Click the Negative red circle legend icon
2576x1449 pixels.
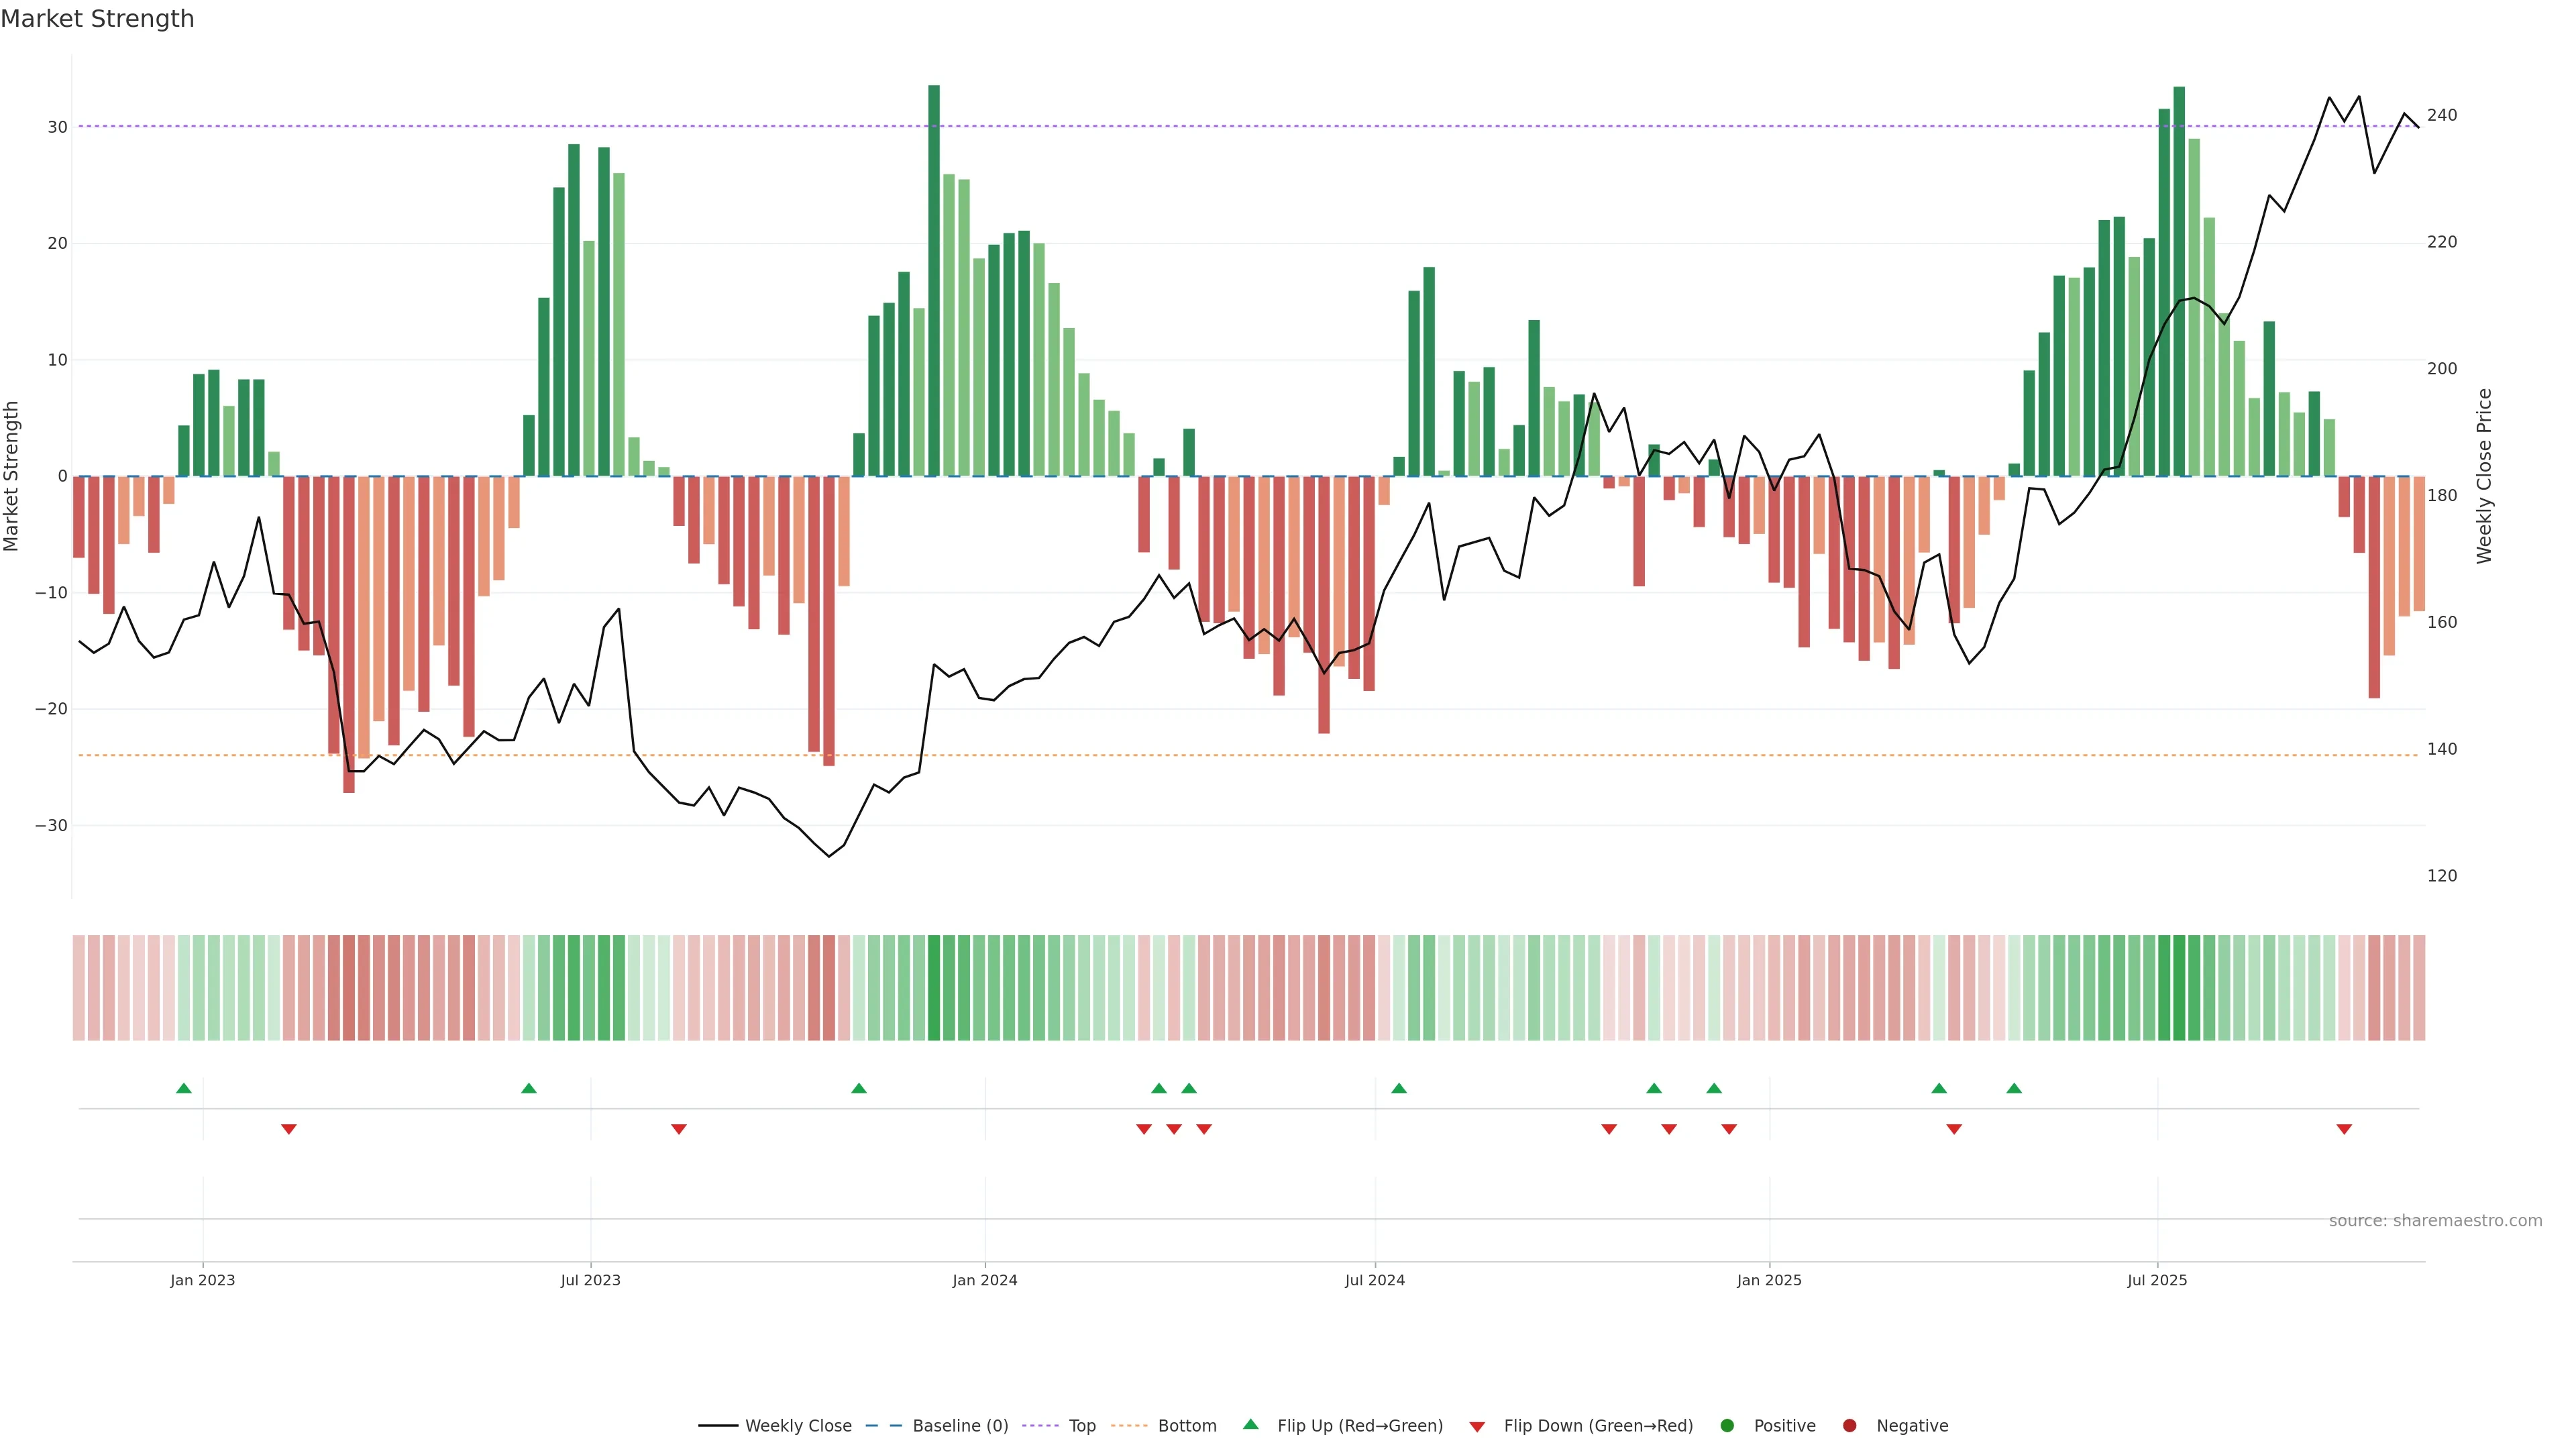tap(1849, 1426)
